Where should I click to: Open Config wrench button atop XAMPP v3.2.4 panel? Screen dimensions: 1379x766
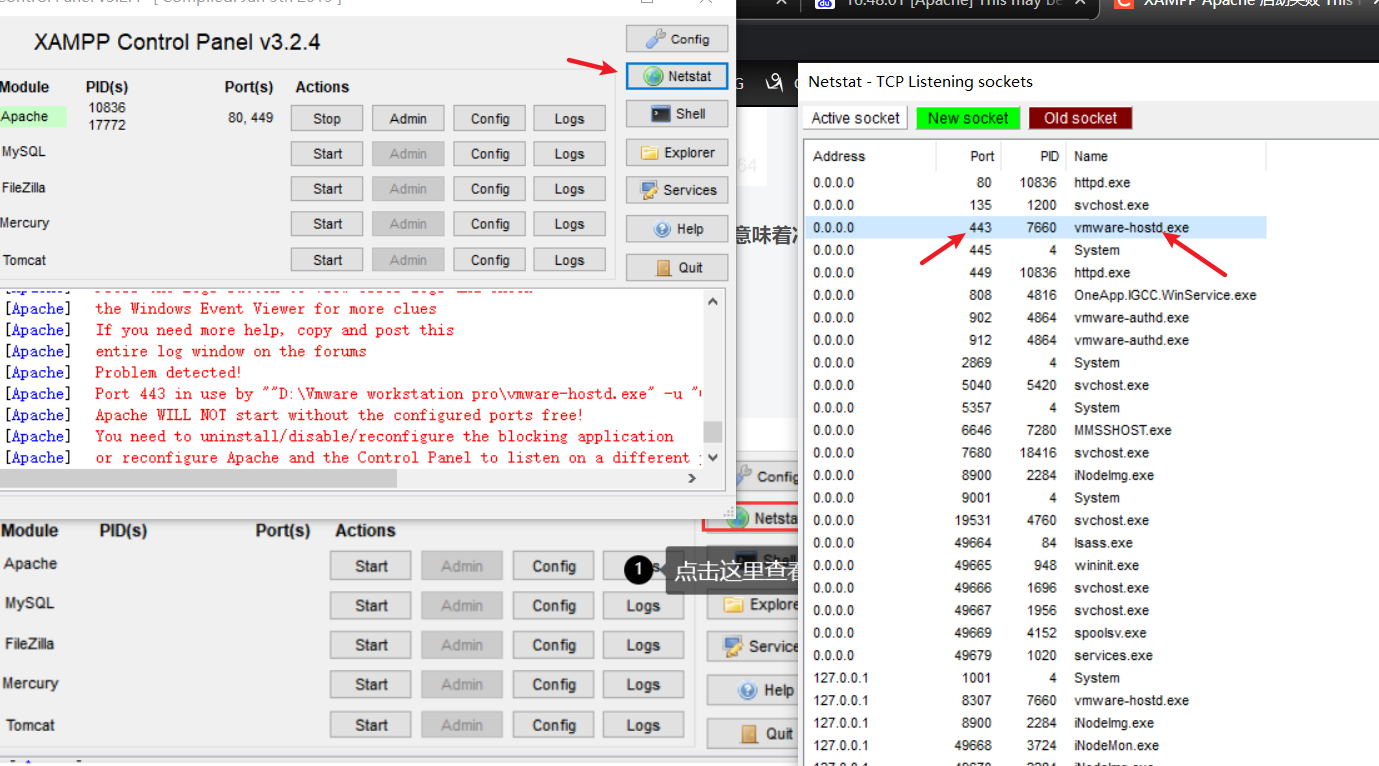pyautogui.click(x=677, y=39)
